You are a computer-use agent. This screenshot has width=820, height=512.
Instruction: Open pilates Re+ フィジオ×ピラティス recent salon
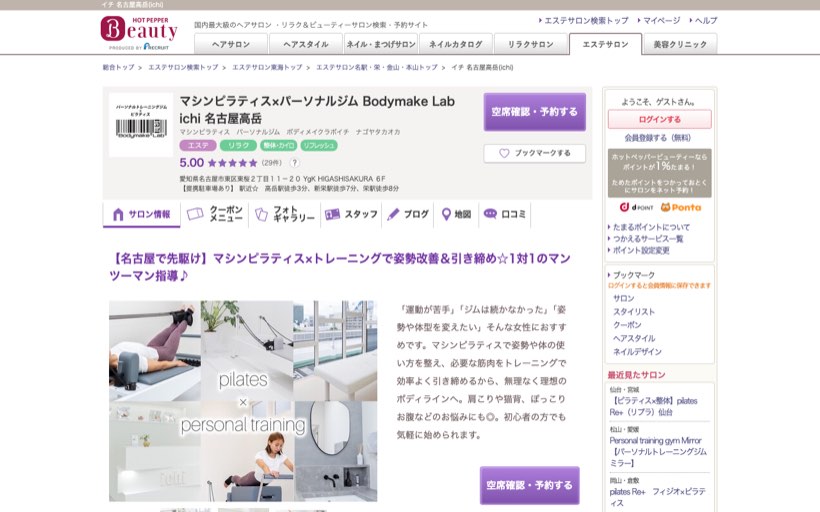coord(657,497)
